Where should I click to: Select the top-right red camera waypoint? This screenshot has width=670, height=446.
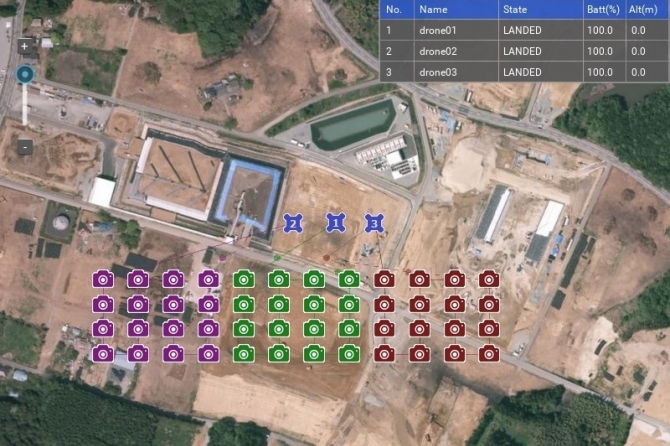(x=489, y=279)
